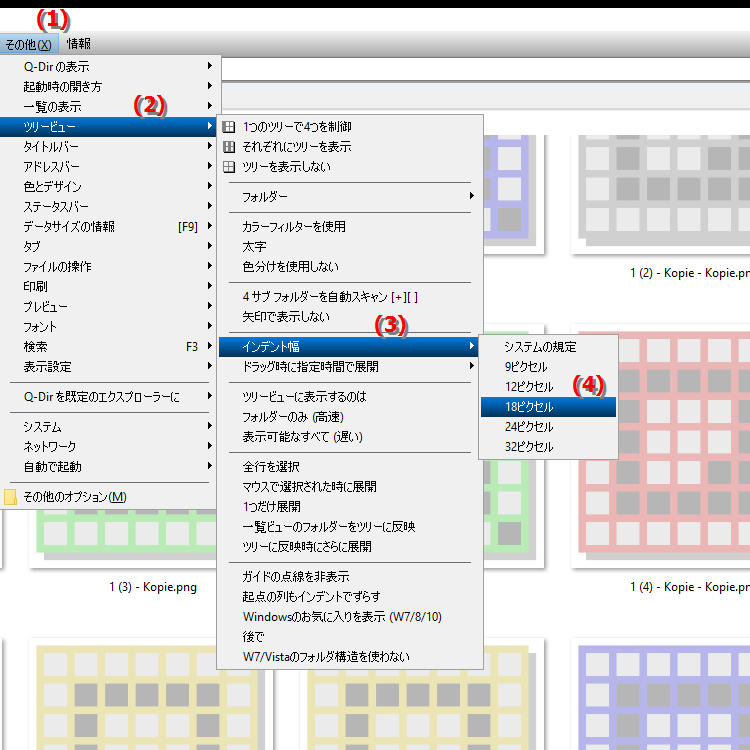This screenshot has width=750, height=750.
Task: Choose ツリーを表示しない
Action: click(x=350, y=167)
